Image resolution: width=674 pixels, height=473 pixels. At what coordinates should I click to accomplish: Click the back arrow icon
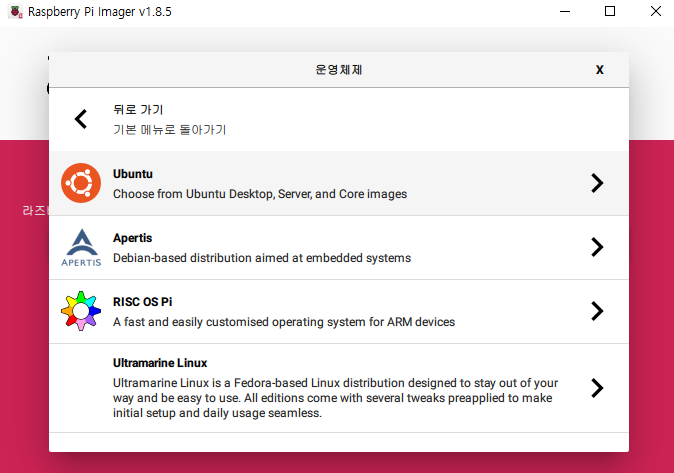[81, 119]
